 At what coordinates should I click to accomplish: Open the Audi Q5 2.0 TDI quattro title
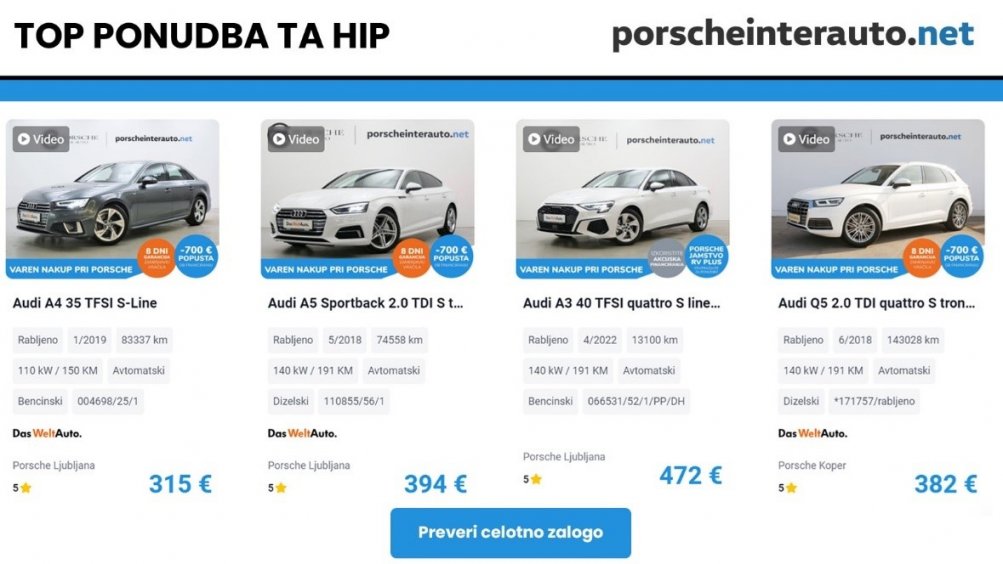[876, 303]
